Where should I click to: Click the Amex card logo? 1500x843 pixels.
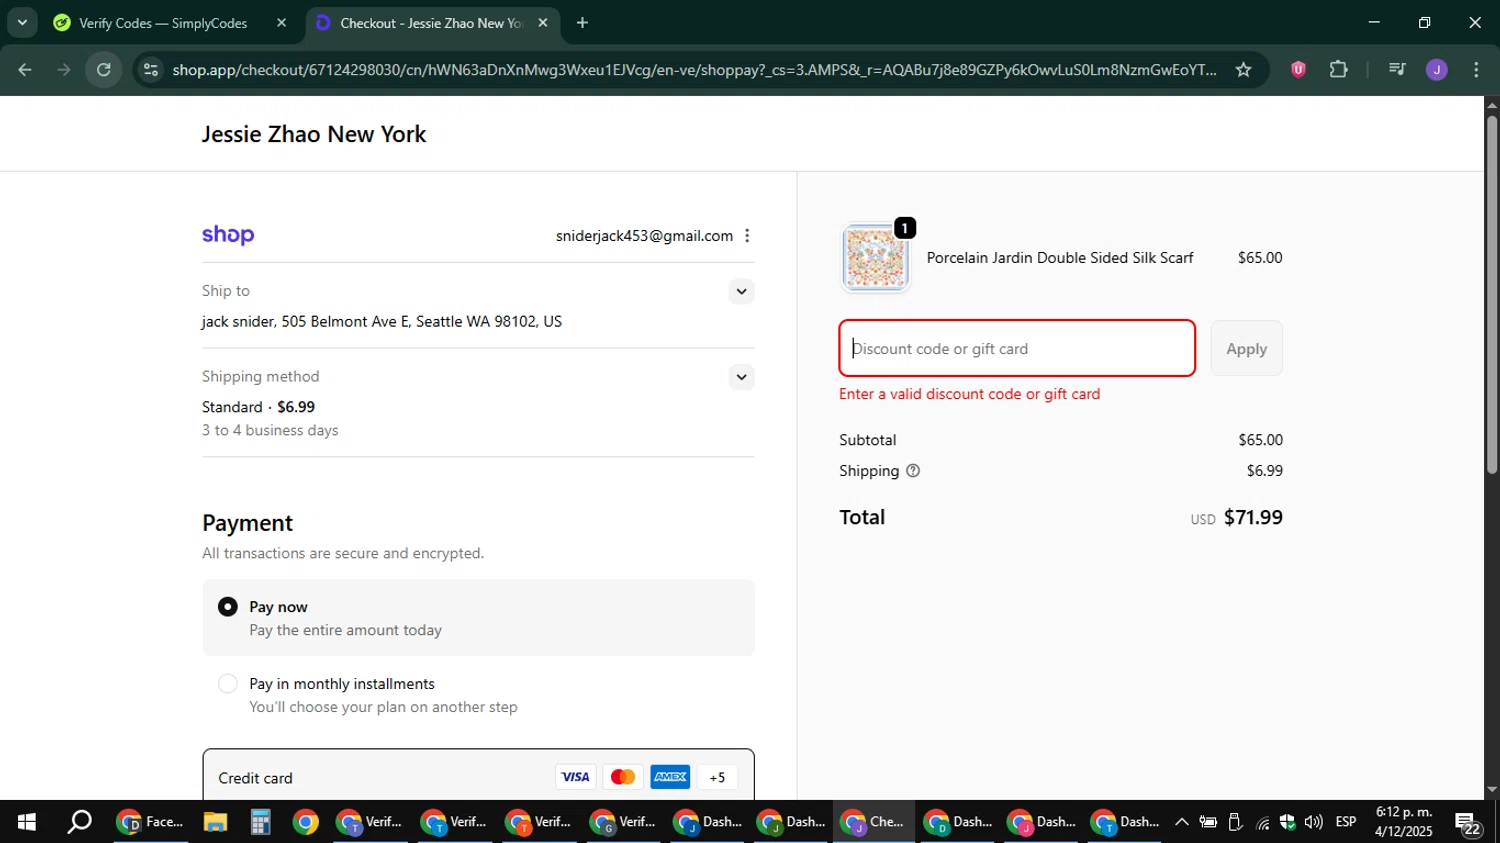point(670,777)
